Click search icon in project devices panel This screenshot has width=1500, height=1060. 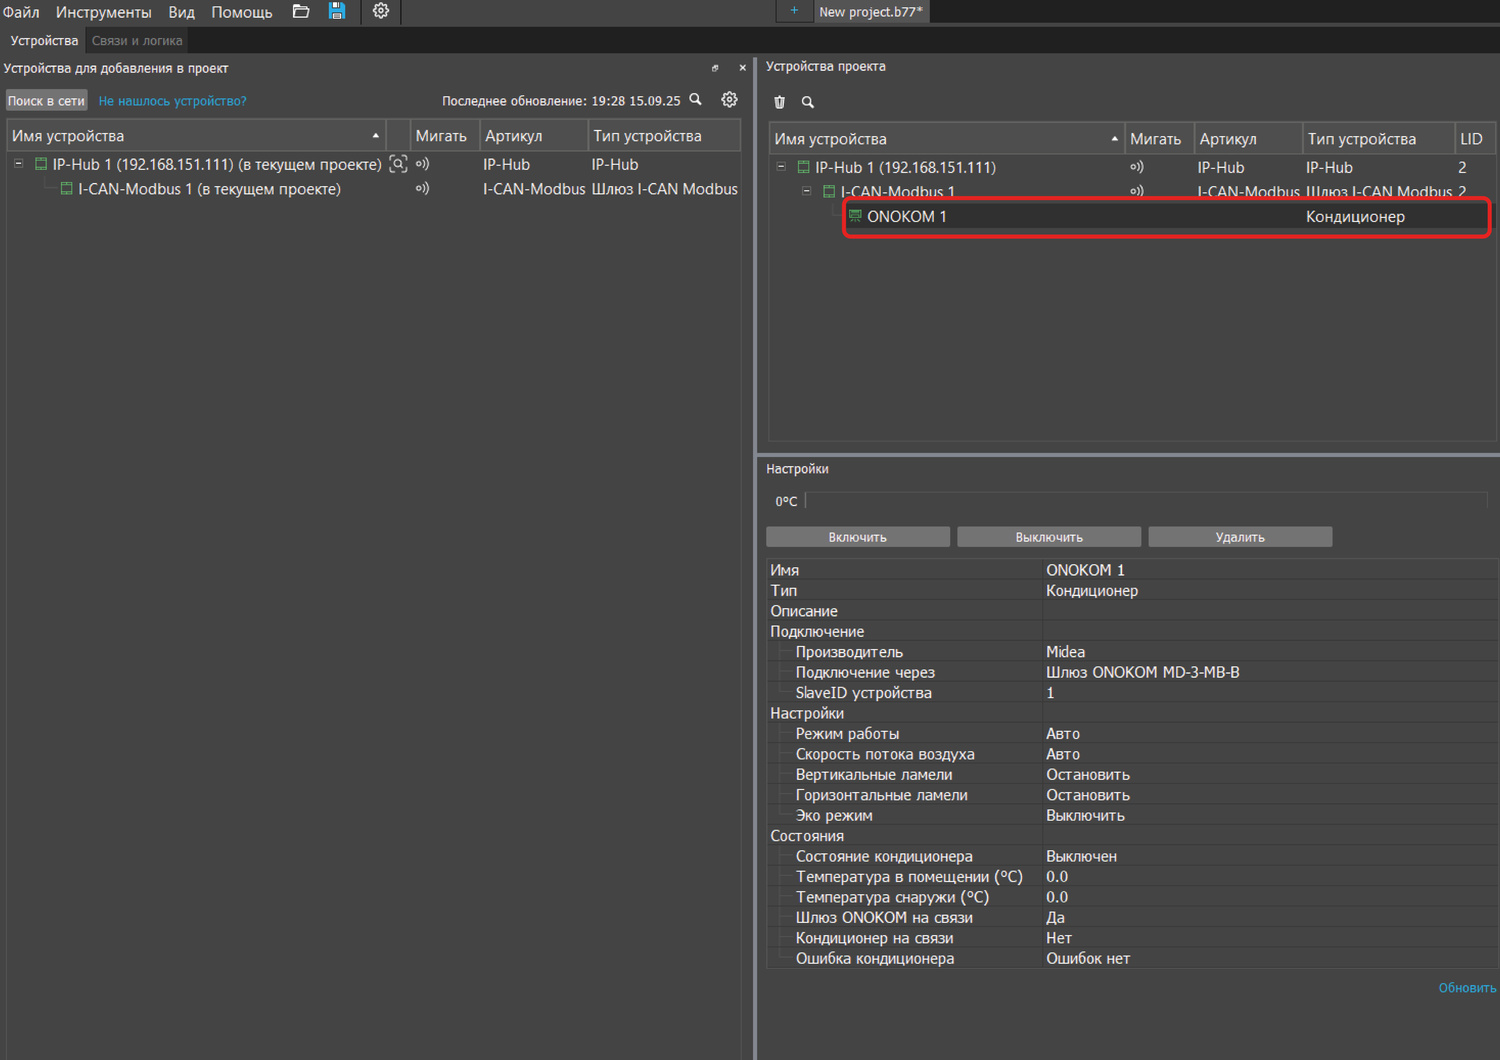[x=808, y=102]
